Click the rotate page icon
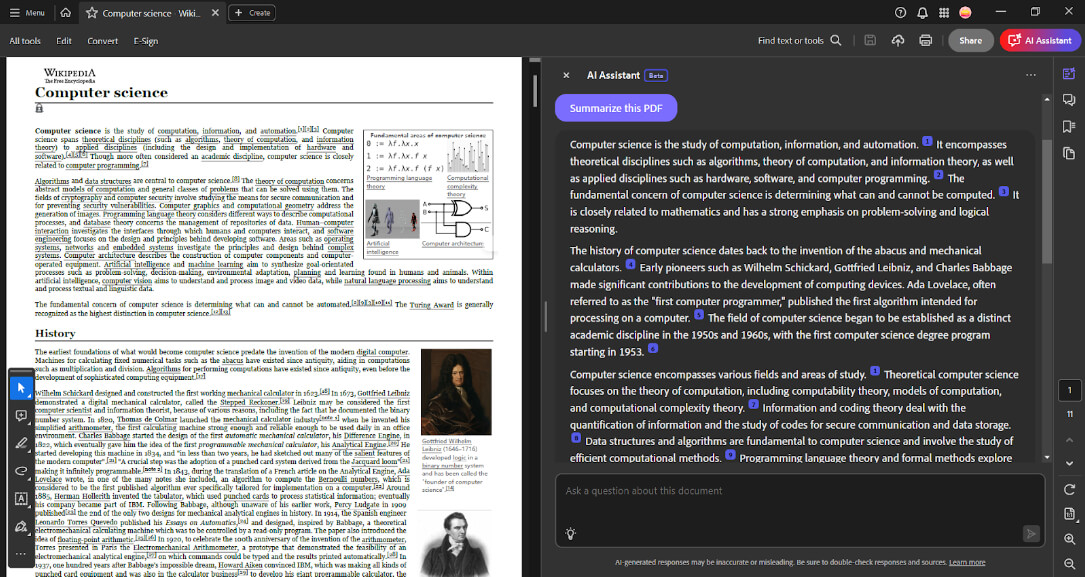This screenshot has width=1085, height=577. coord(1069,489)
